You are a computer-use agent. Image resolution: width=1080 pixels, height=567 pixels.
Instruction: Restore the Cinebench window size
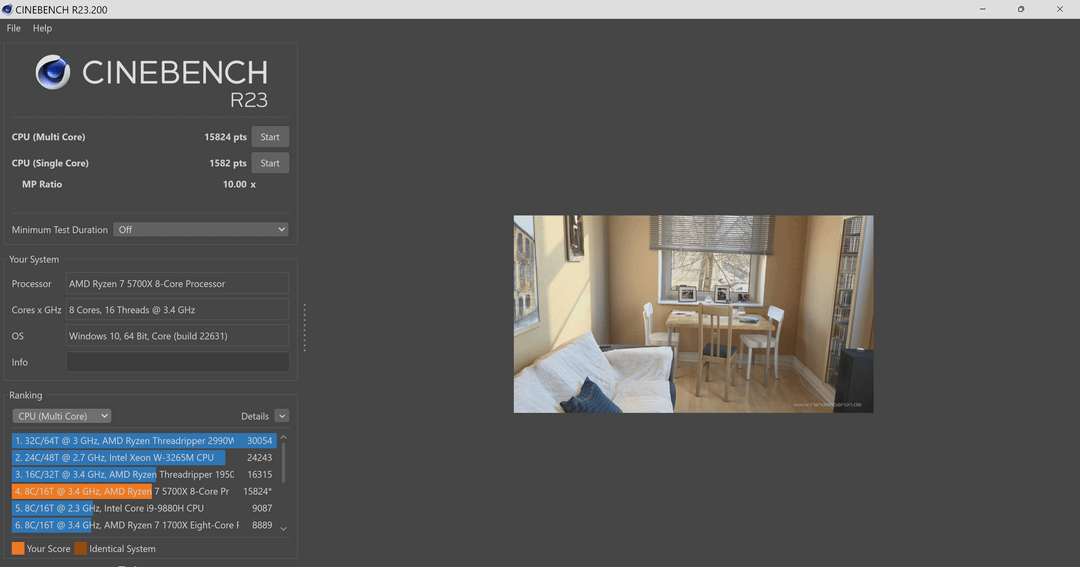1021,9
